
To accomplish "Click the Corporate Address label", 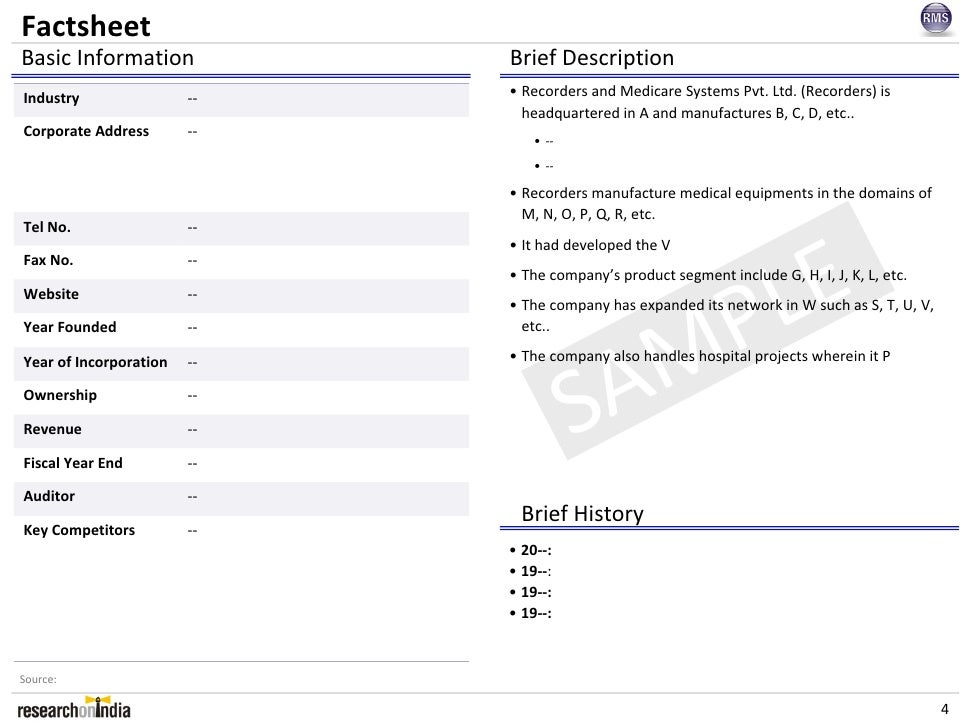I will coord(86,131).
